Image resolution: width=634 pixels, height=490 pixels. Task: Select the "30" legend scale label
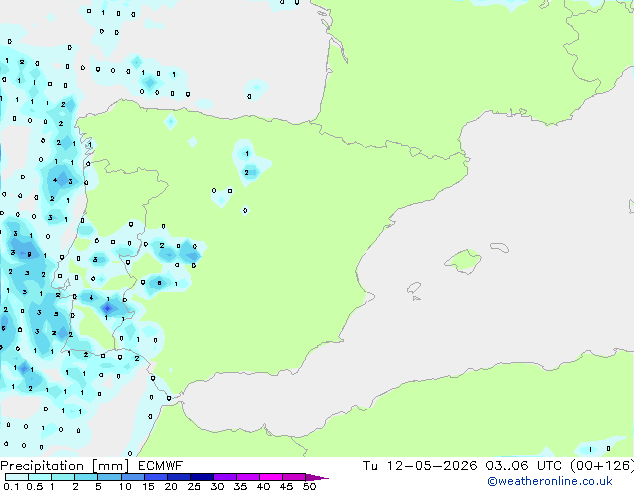point(217,486)
